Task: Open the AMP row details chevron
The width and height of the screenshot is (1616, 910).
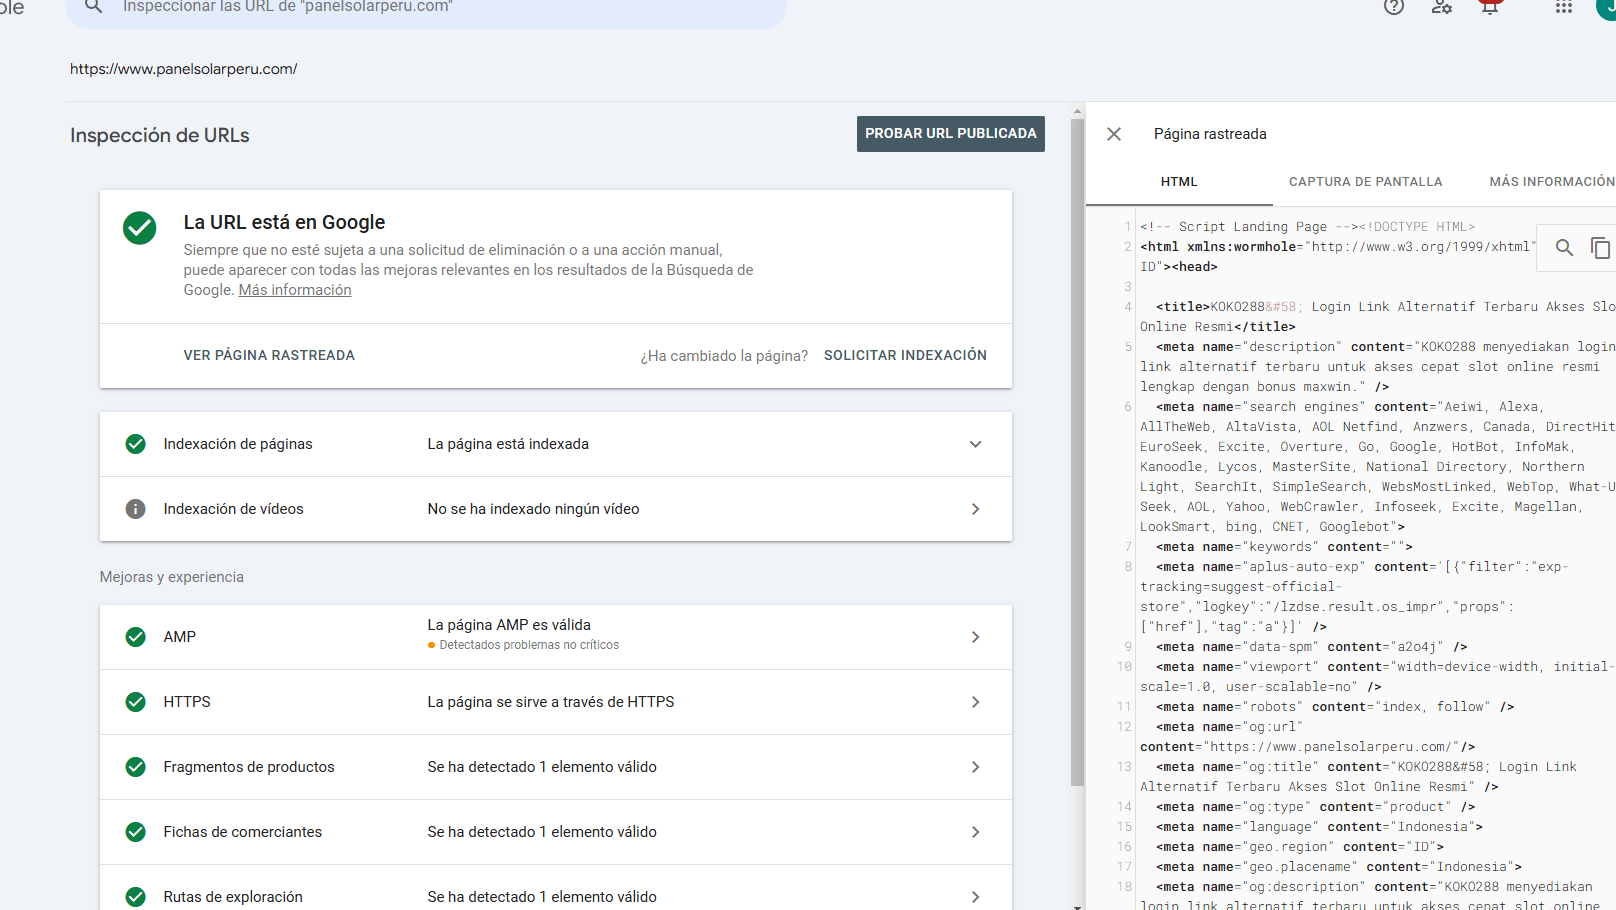Action: pos(975,637)
